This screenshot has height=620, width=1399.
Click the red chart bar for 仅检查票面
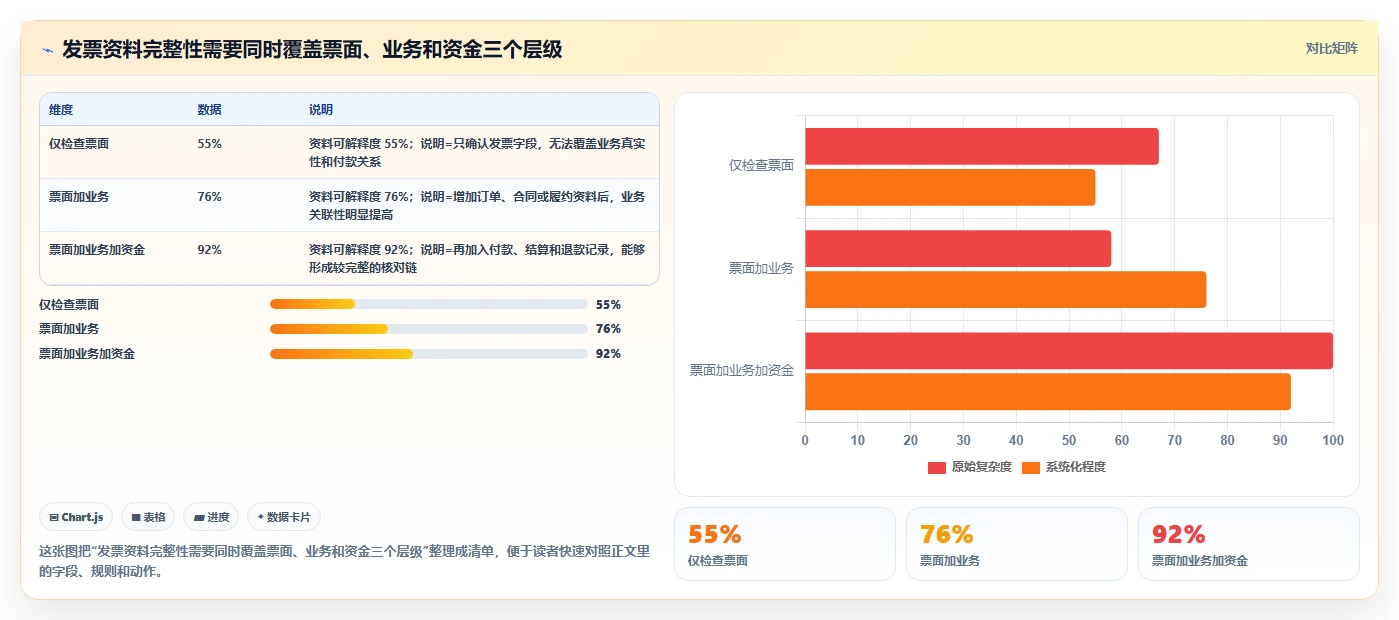[982, 146]
